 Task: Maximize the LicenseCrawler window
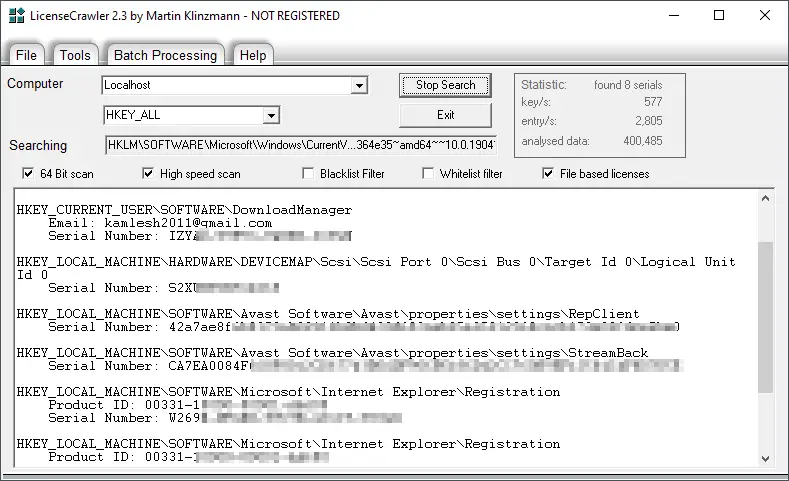719,16
